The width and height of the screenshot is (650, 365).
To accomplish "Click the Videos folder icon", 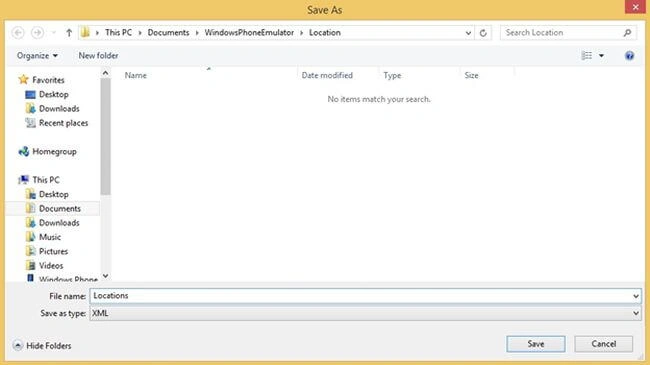I will pyautogui.click(x=30, y=265).
